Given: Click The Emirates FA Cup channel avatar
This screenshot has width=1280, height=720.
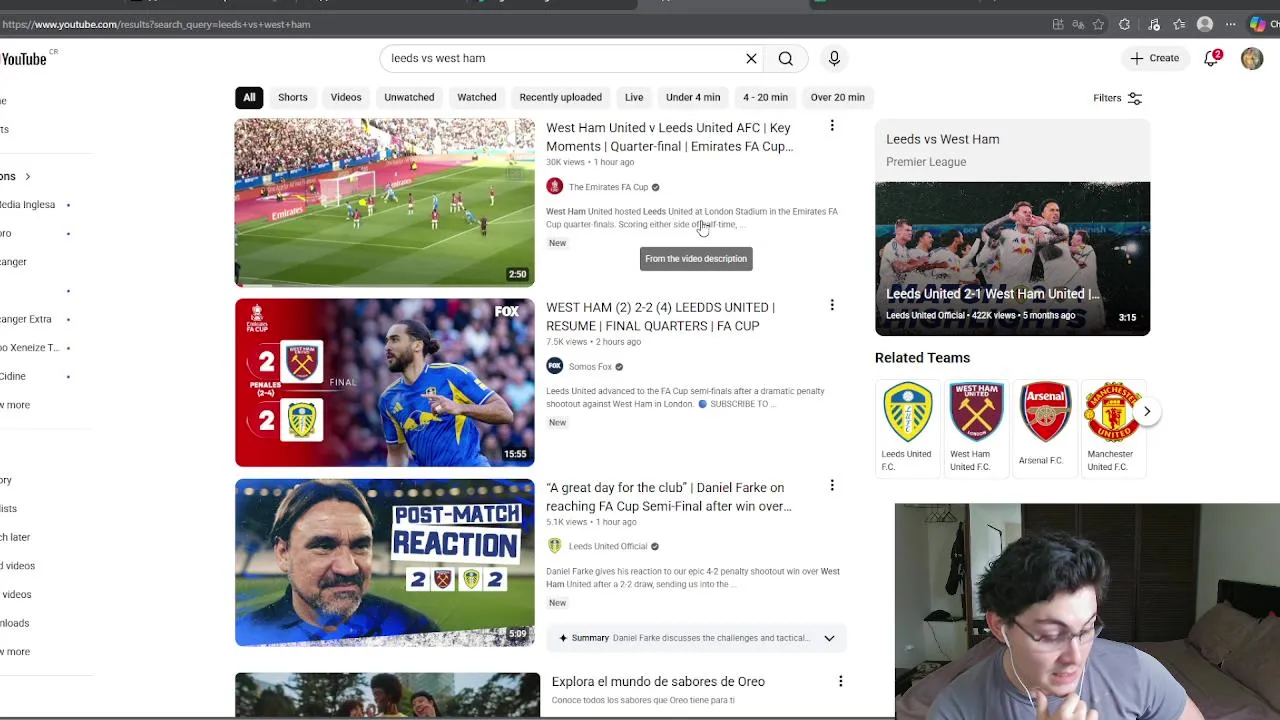Looking at the screenshot, I should pyautogui.click(x=554, y=187).
